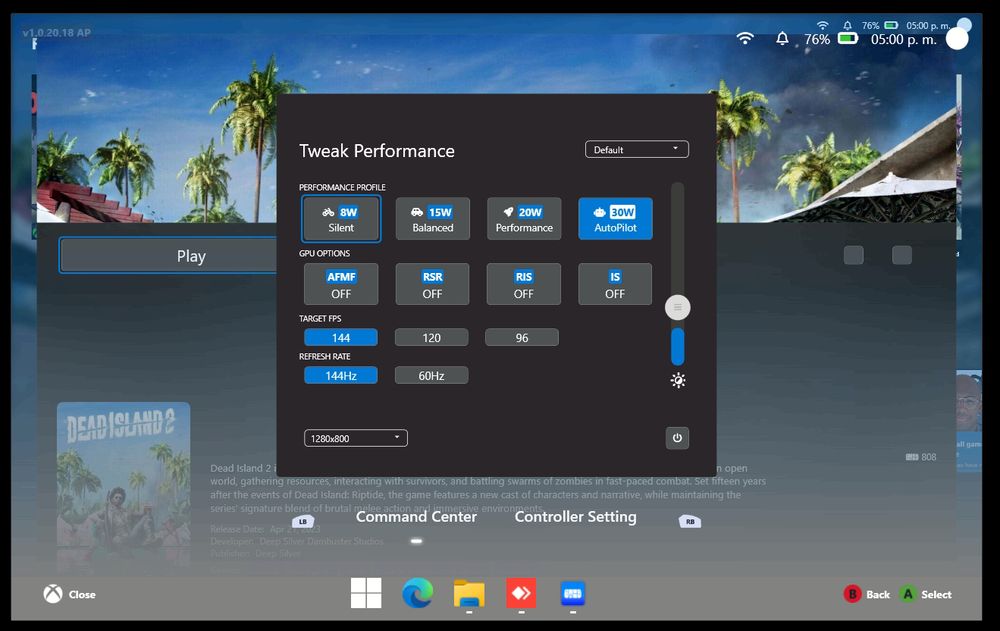
Task: Click the Tweak Performance heading
Action: 377,151
